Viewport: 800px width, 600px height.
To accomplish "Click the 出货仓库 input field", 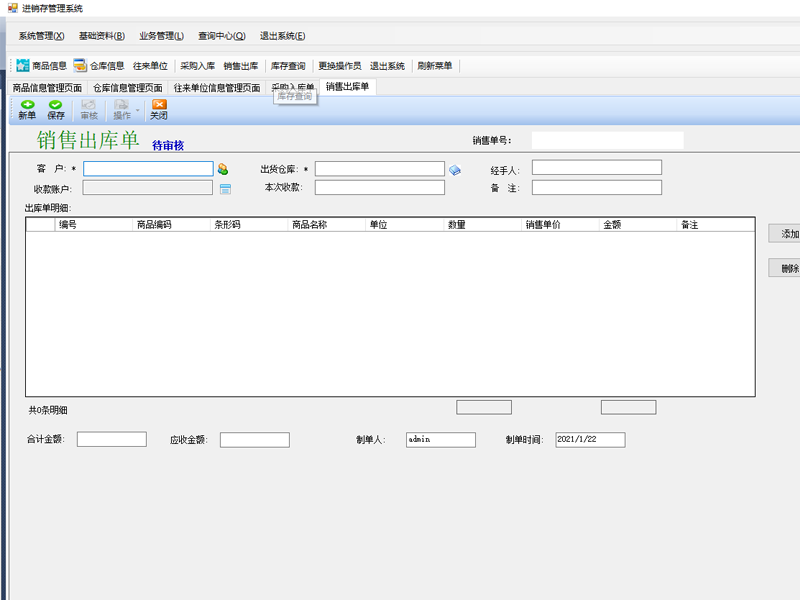I will pyautogui.click(x=380, y=169).
